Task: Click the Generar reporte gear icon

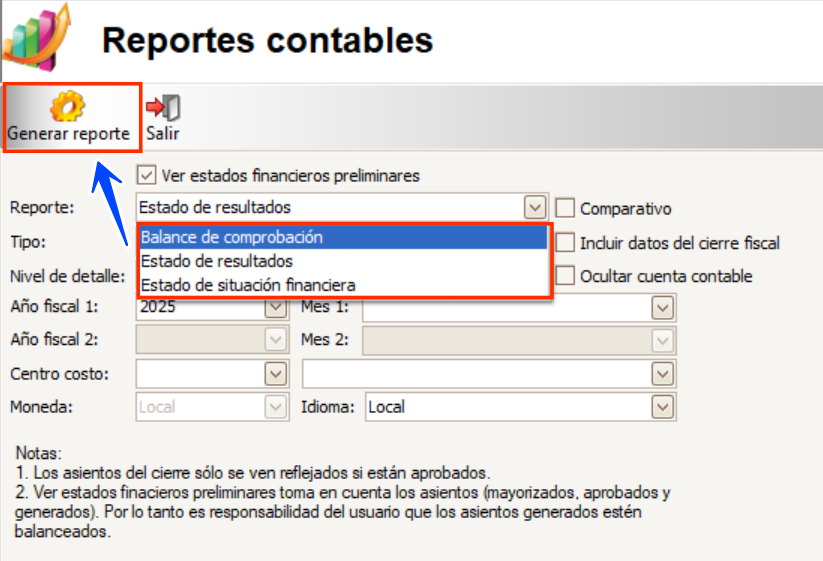Action: coord(67,105)
